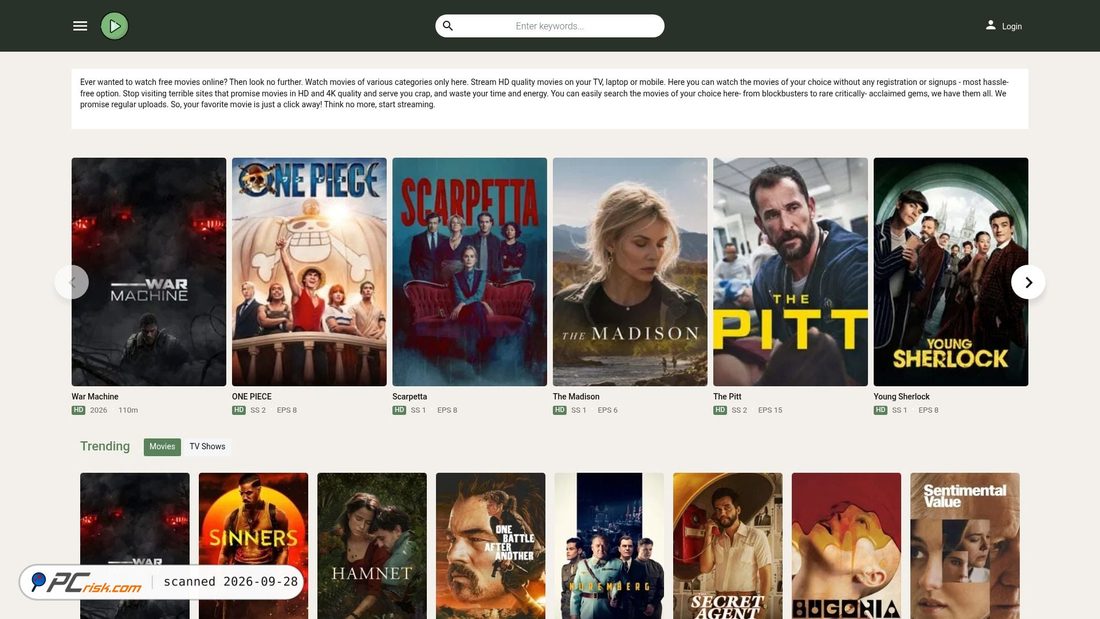Open One Battle After Another poster
Viewport: 1100px width, 619px height.
(490, 546)
